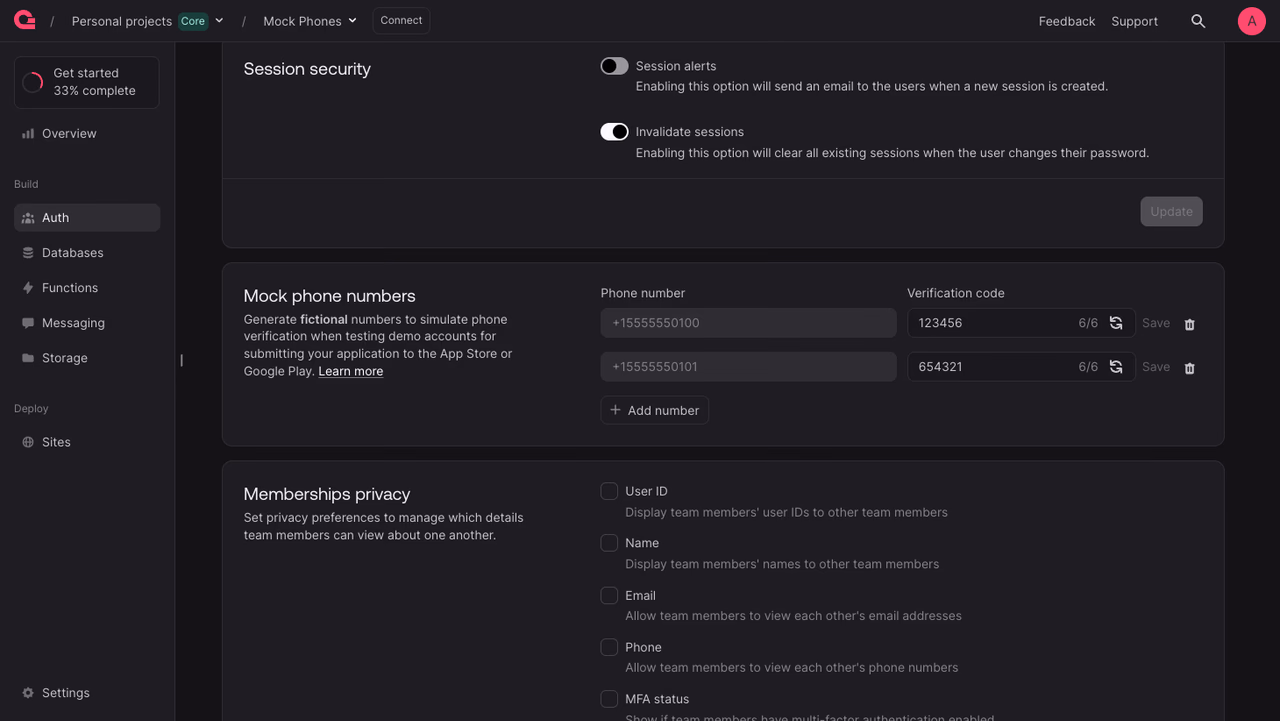Image resolution: width=1280 pixels, height=721 pixels.
Task: Click the Add number button
Action: click(x=655, y=410)
